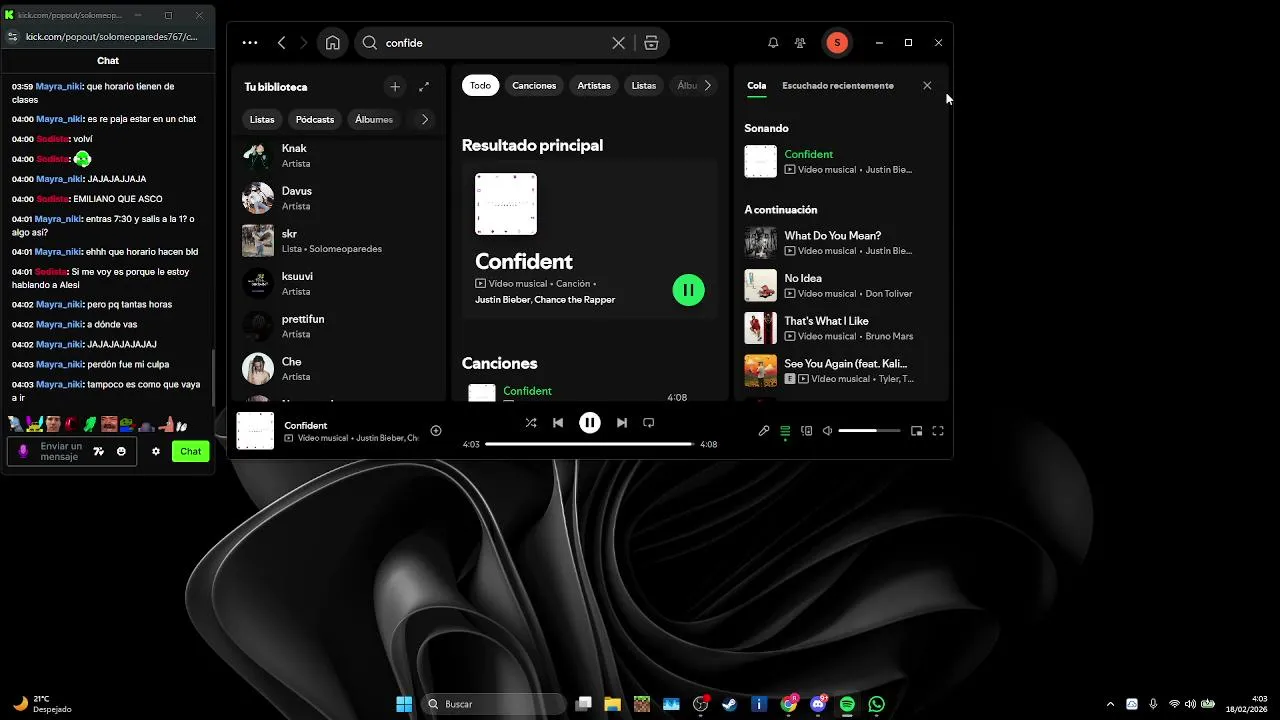Play 'See You Again' from the queue

point(838,371)
